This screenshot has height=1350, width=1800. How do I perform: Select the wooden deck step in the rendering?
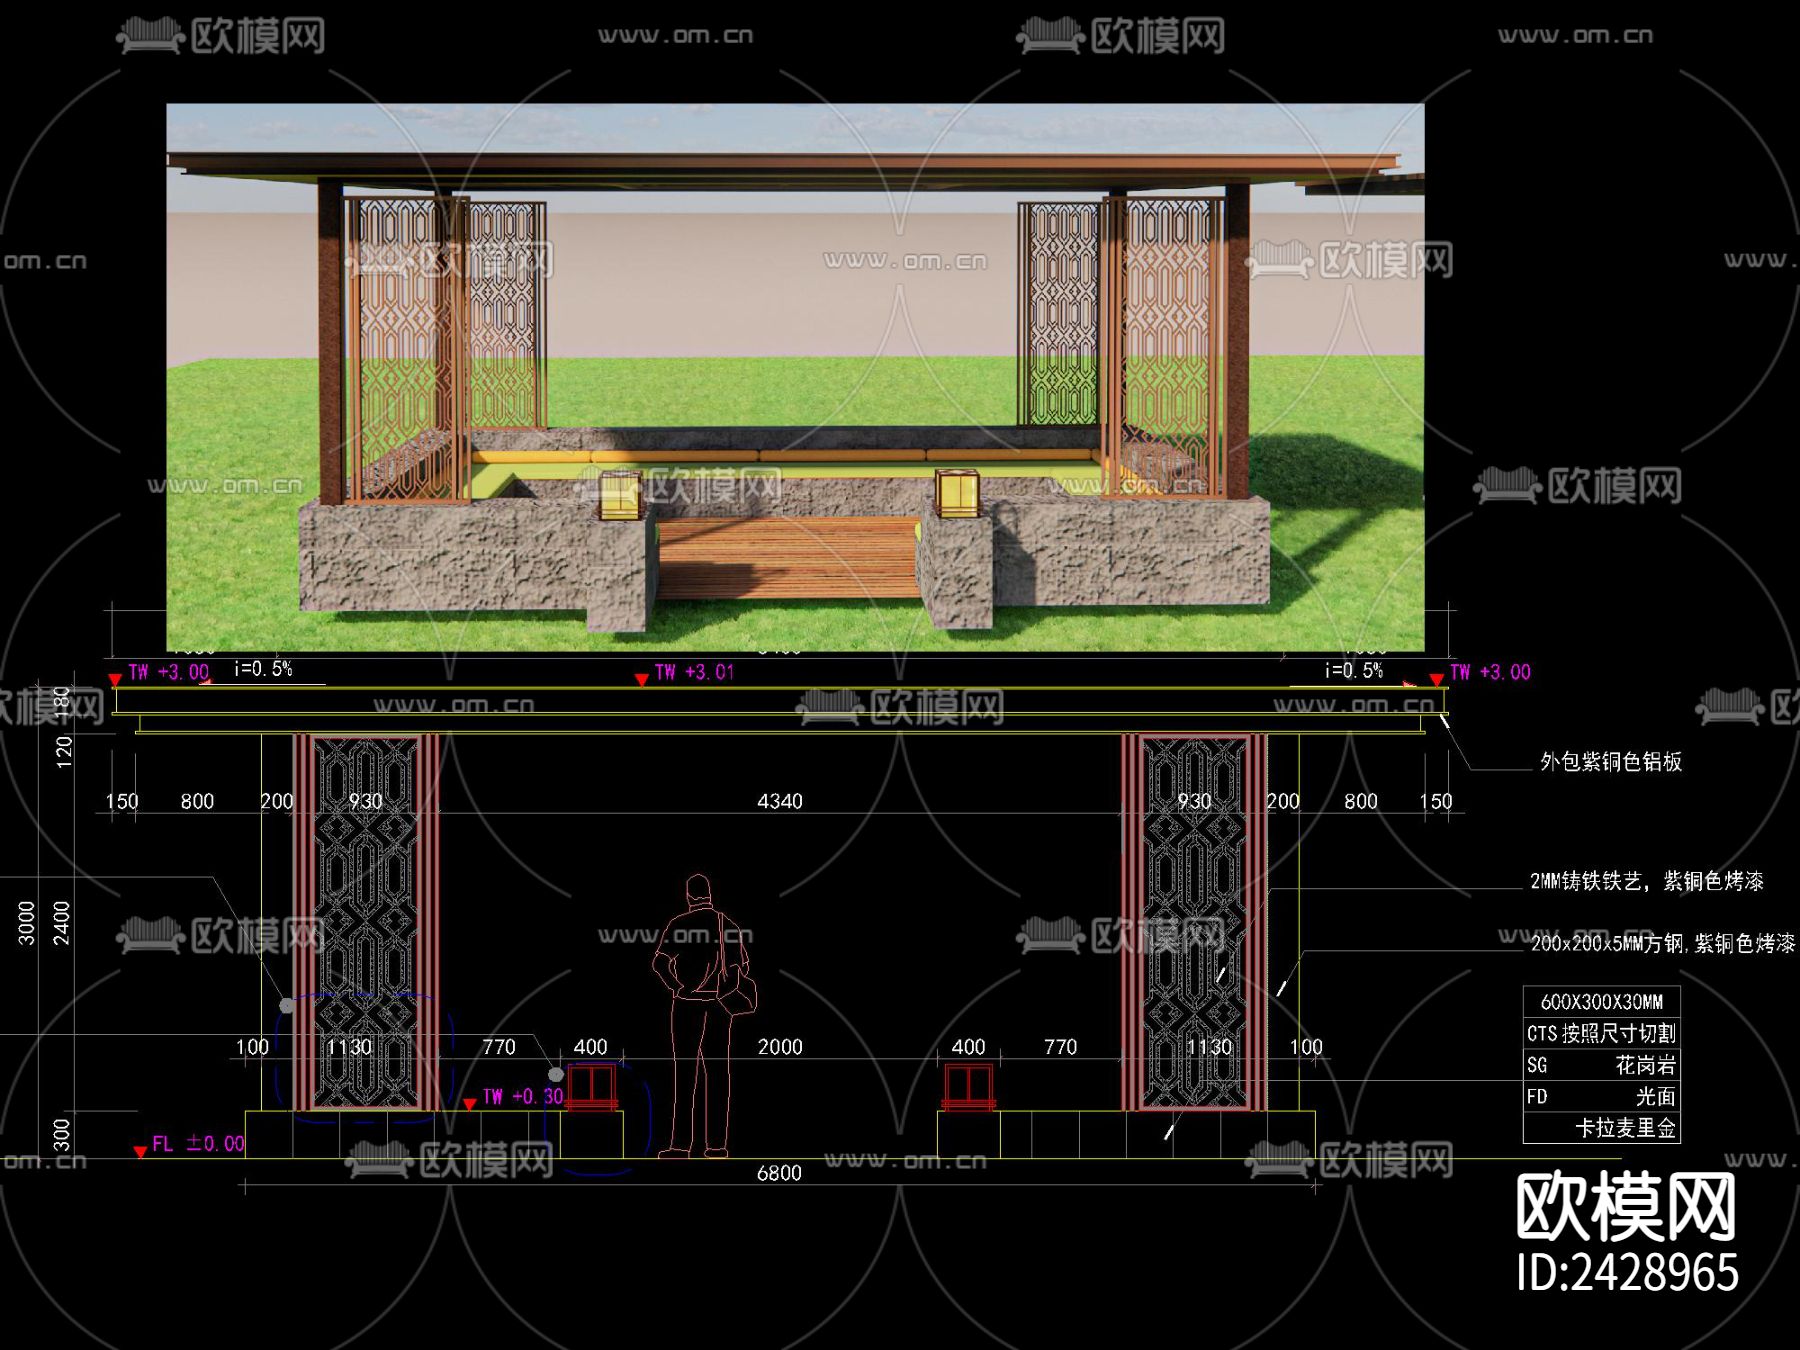tap(787, 558)
